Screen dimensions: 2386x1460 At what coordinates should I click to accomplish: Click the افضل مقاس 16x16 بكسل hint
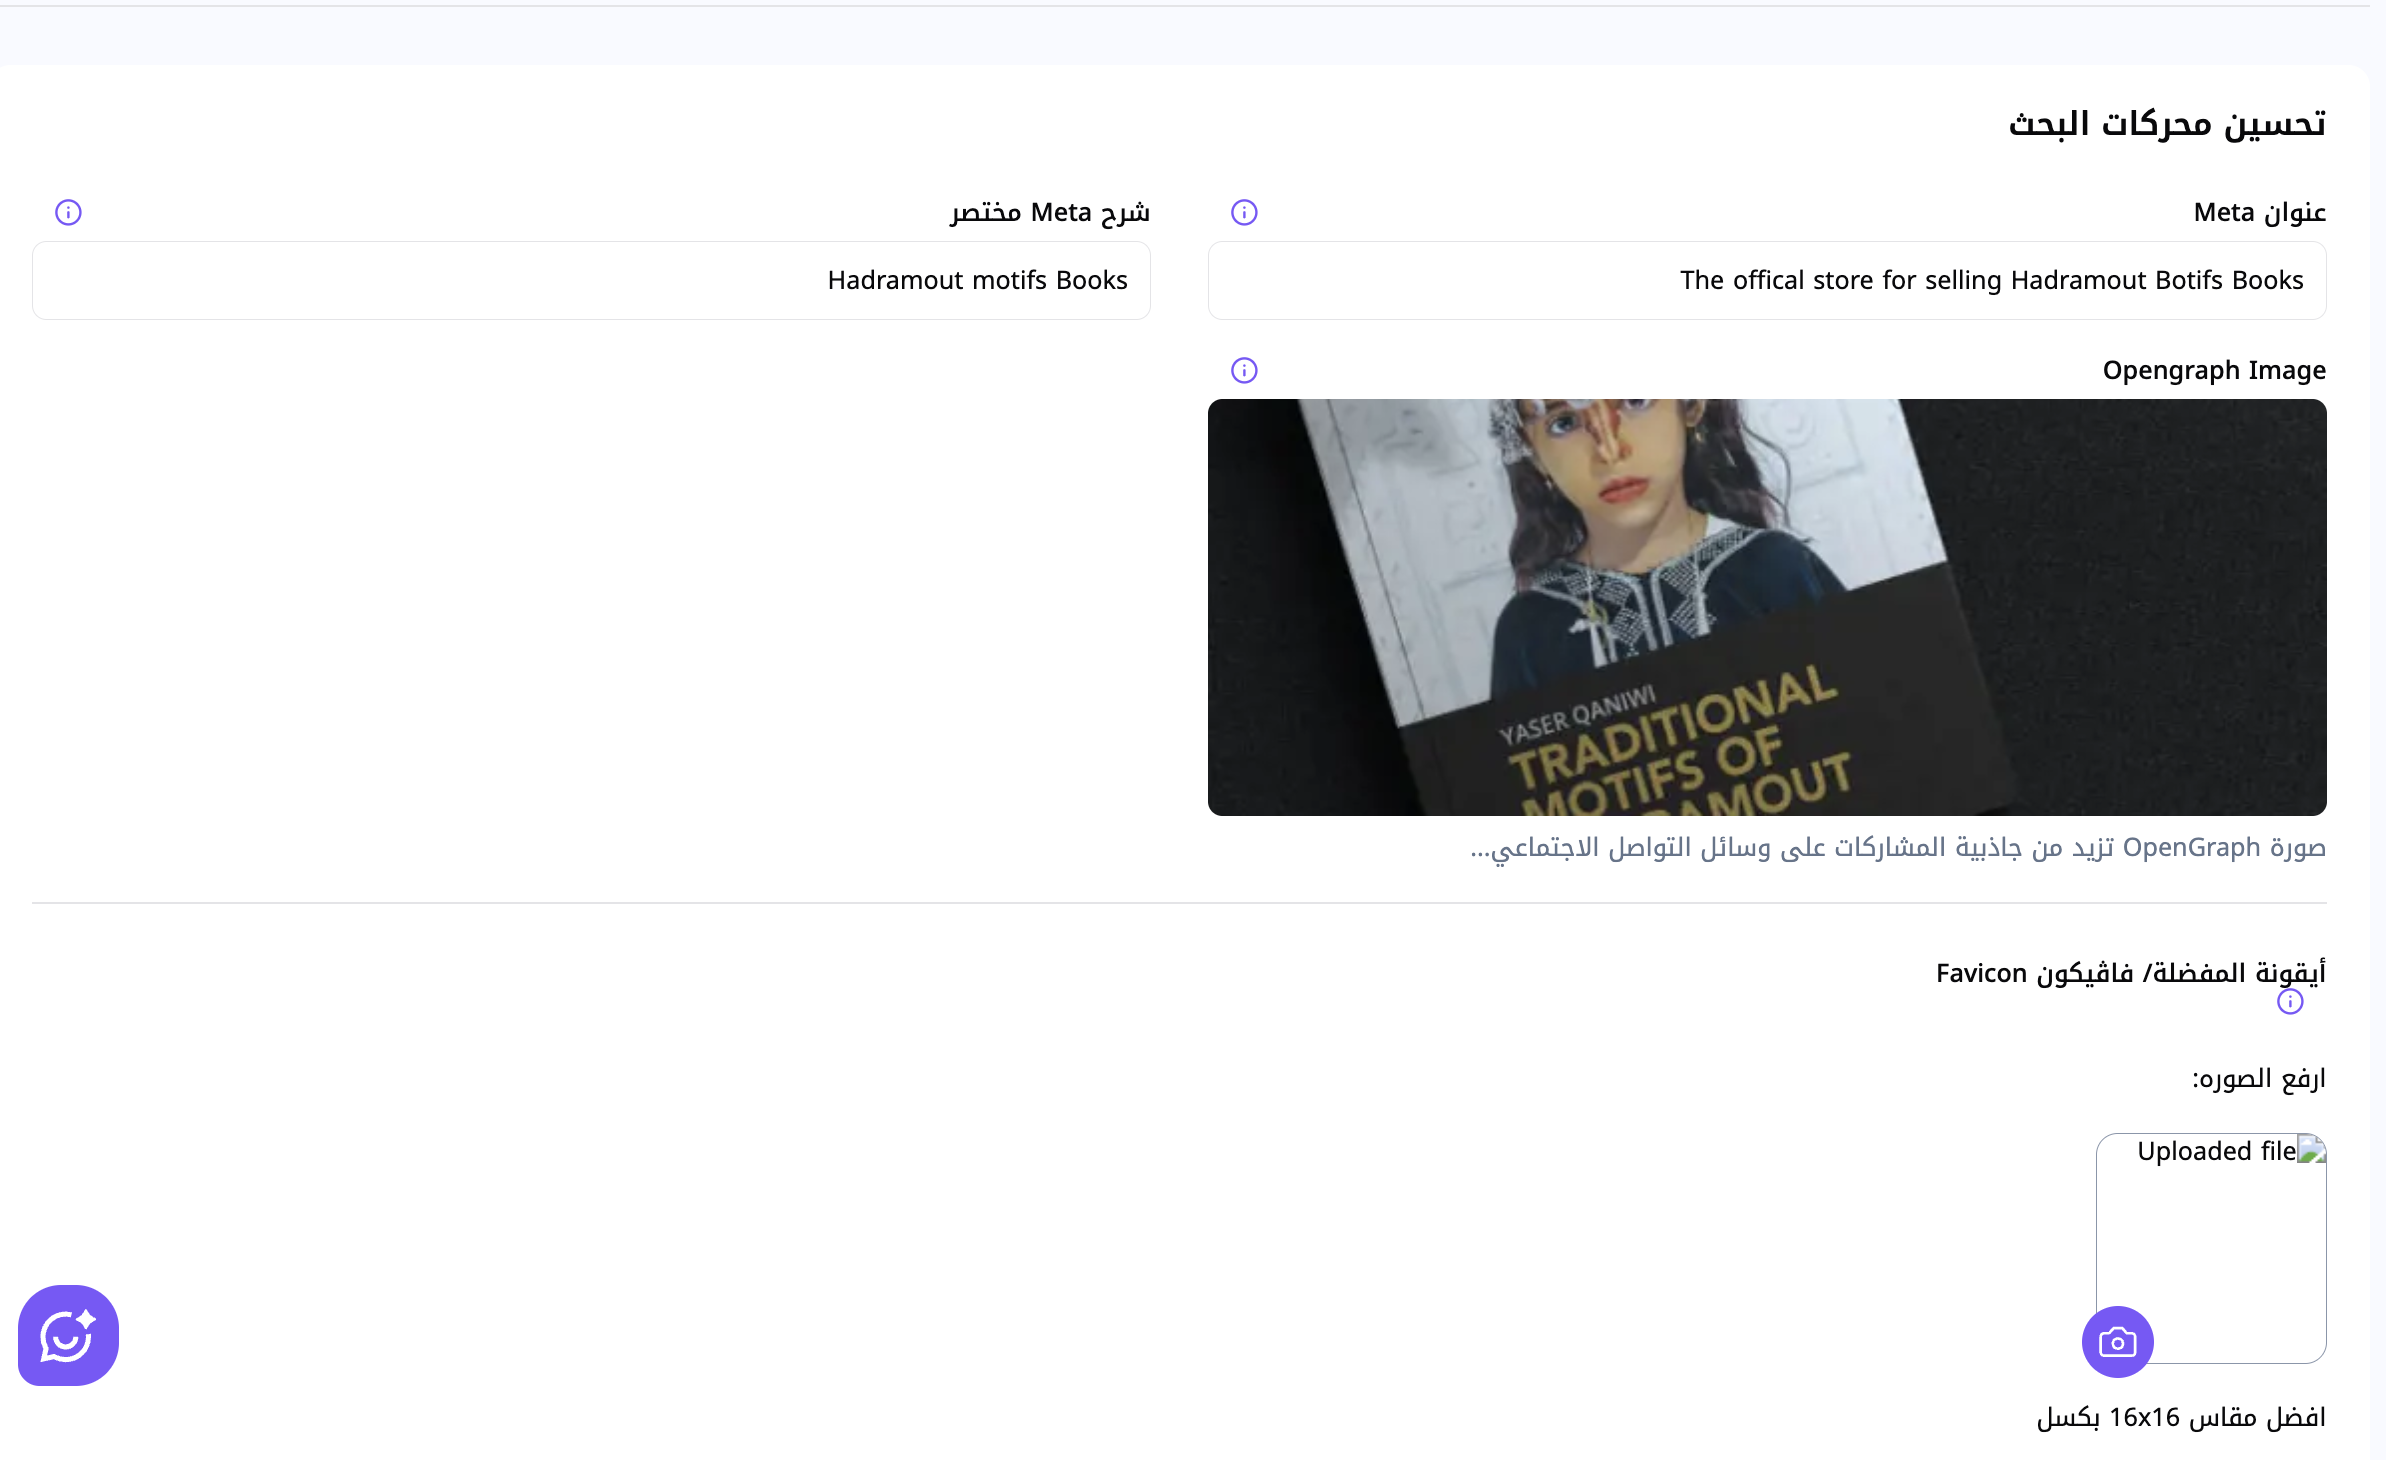(x=2181, y=1417)
